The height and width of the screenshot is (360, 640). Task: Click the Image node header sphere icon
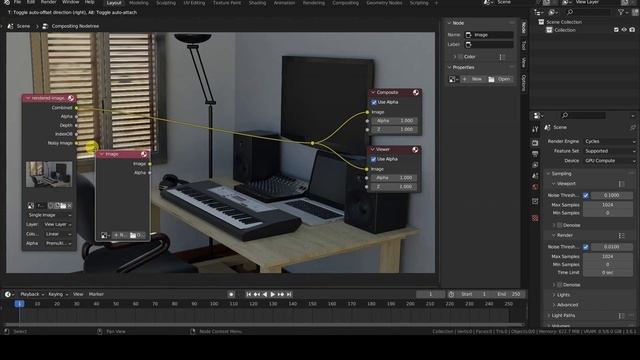(x=144, y=154)
